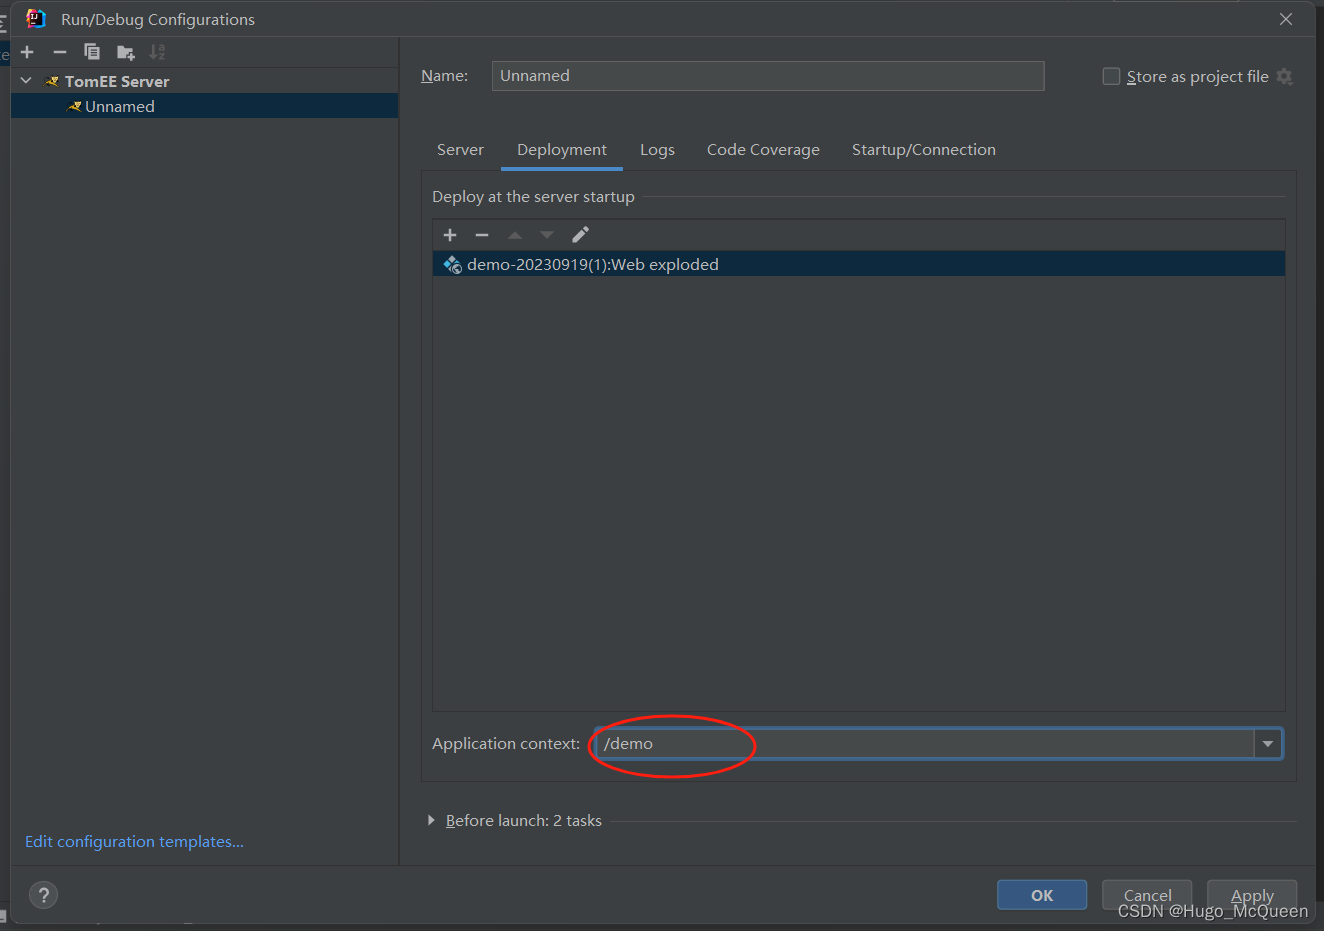Go to the Code Coverage tab

[x=763, y=150]
